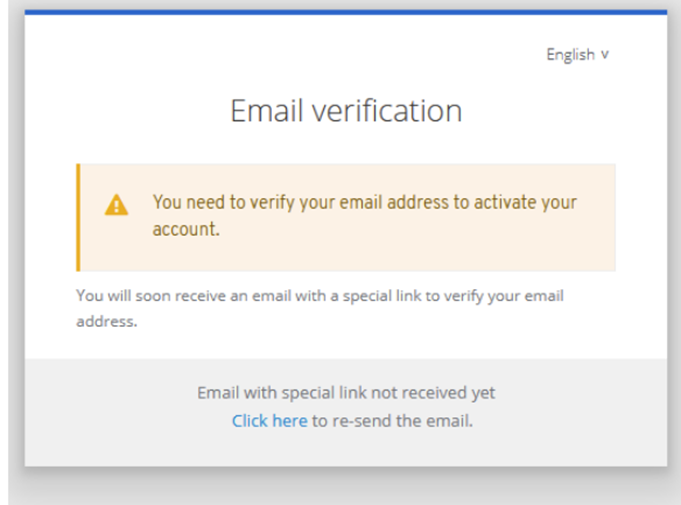The image size is (681, 505).
Task: Click the word "account." in the warning
Action: (x=186, y=229)
